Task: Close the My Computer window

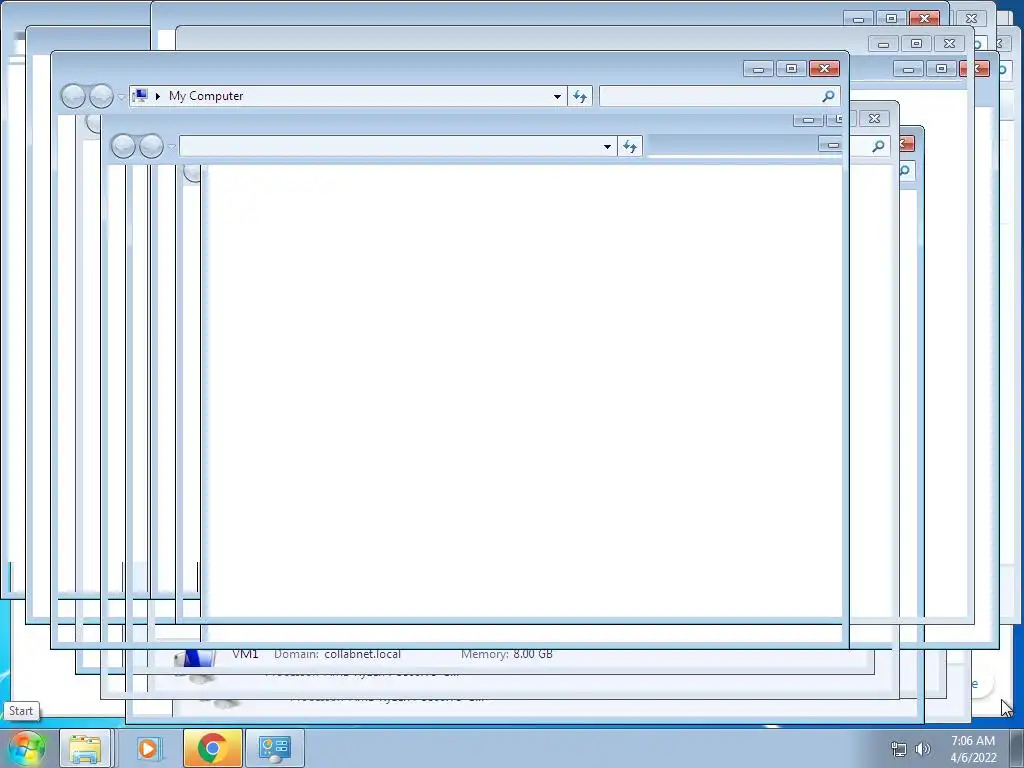Action: pos(824,69)
